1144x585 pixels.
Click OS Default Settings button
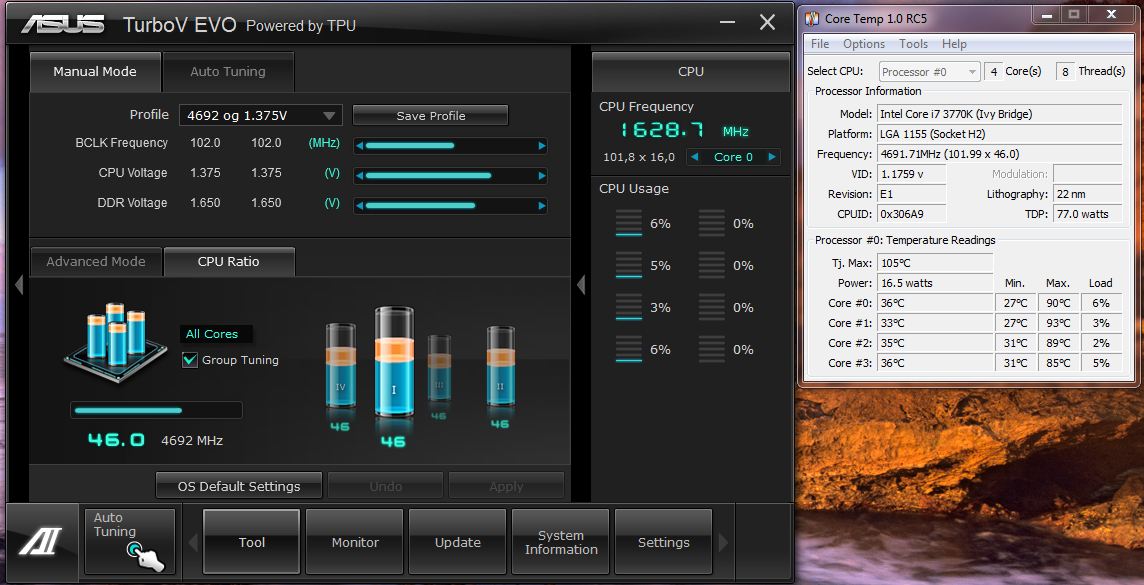click(239, 486)
